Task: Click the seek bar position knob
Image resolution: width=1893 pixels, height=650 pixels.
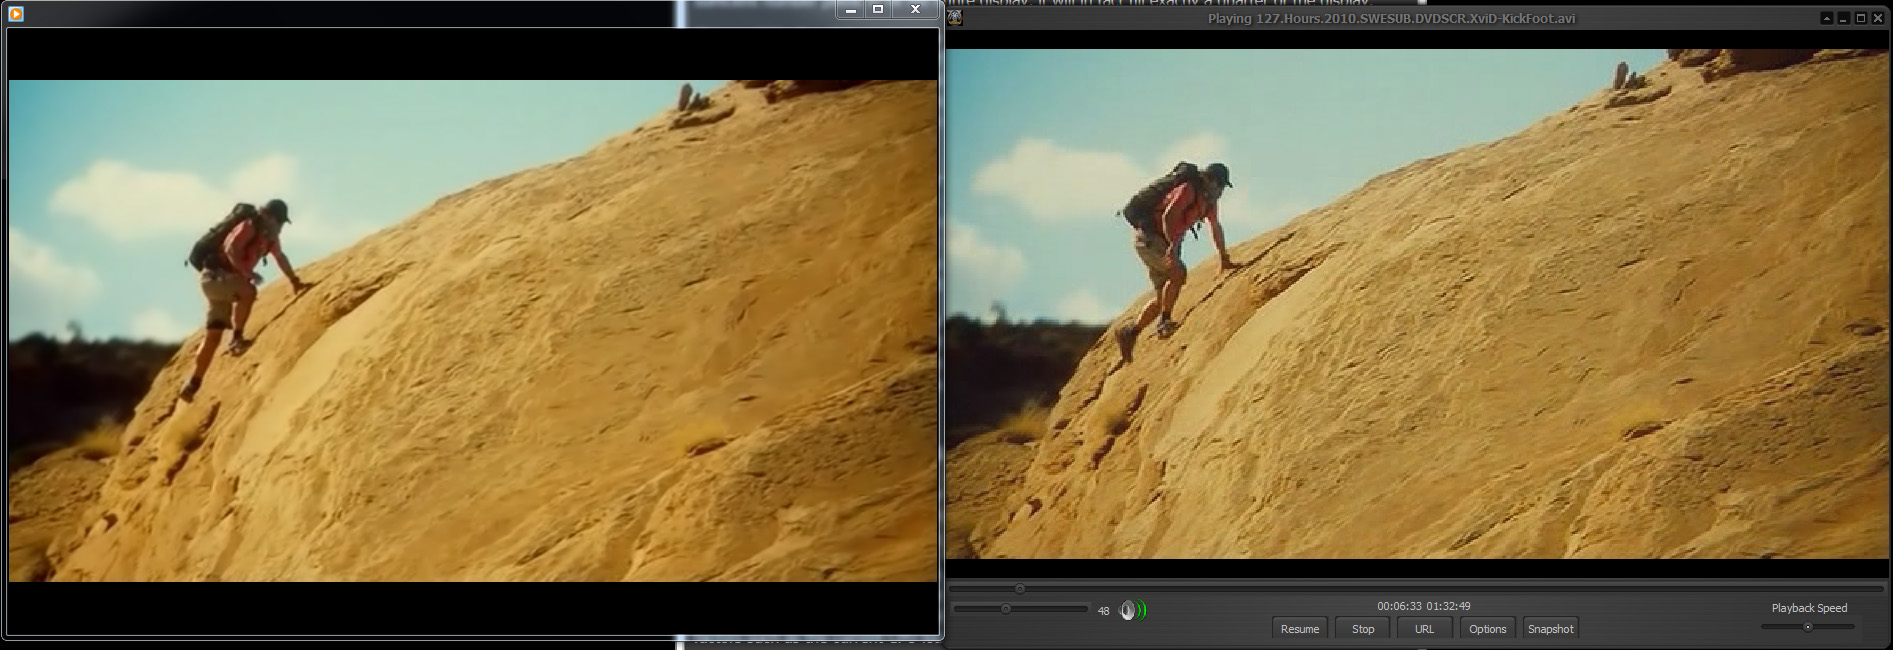Action: click(x=1019, y=589)
